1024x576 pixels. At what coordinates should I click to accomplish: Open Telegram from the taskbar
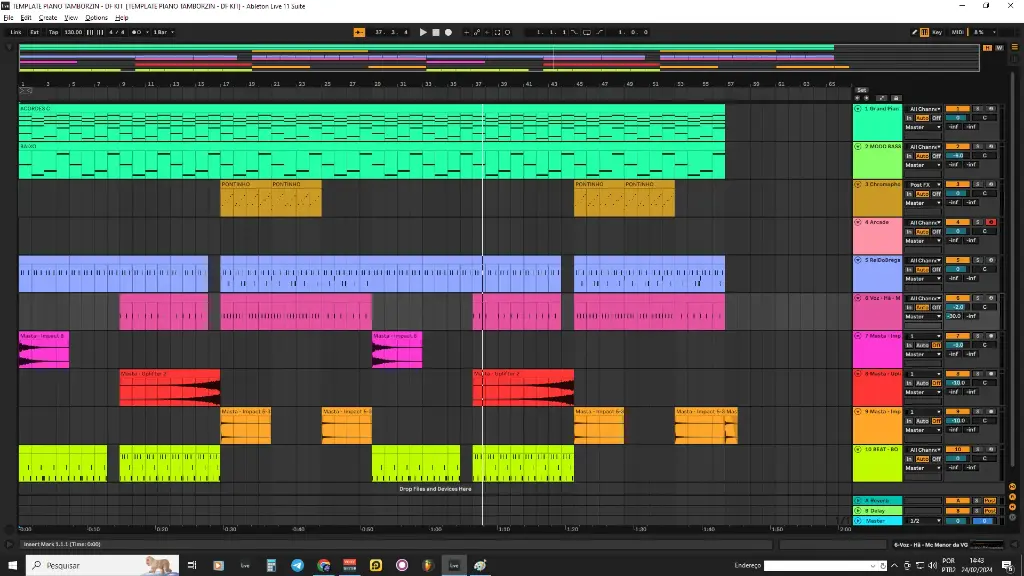[297, 565]
